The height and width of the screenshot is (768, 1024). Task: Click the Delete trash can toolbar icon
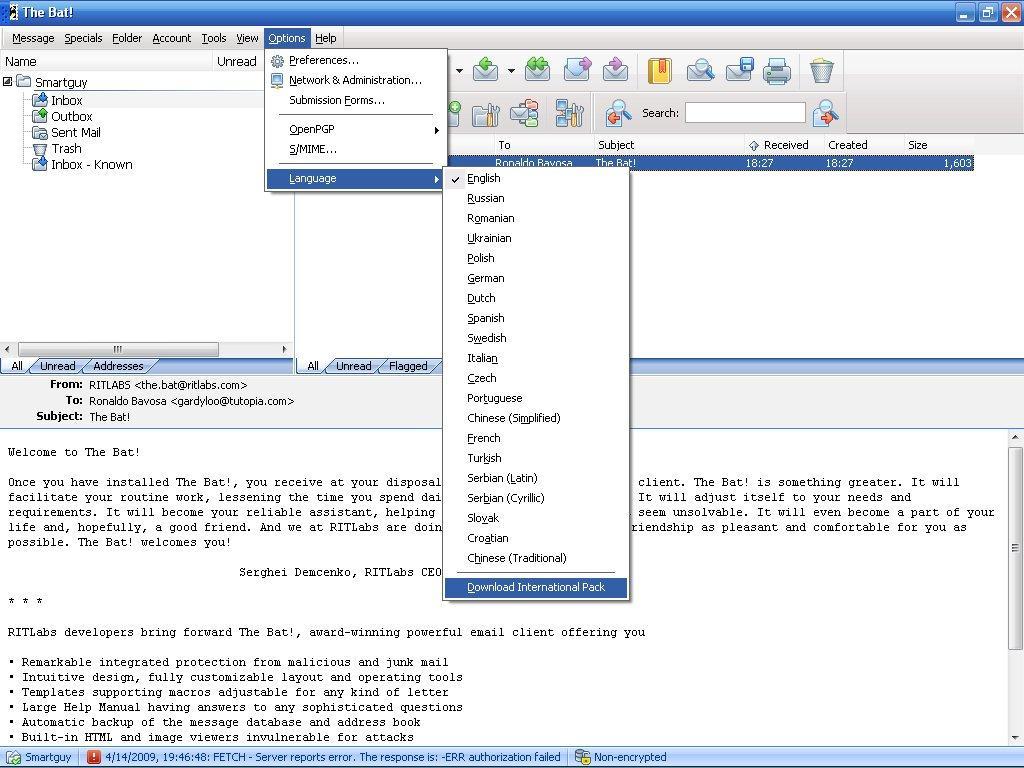coord(821,71)
